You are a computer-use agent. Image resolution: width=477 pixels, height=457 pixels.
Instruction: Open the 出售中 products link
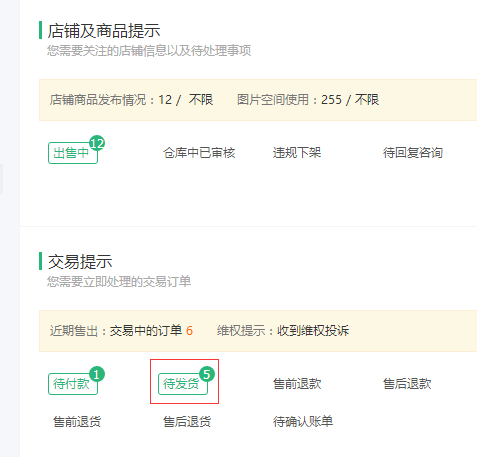pos(73,153)
